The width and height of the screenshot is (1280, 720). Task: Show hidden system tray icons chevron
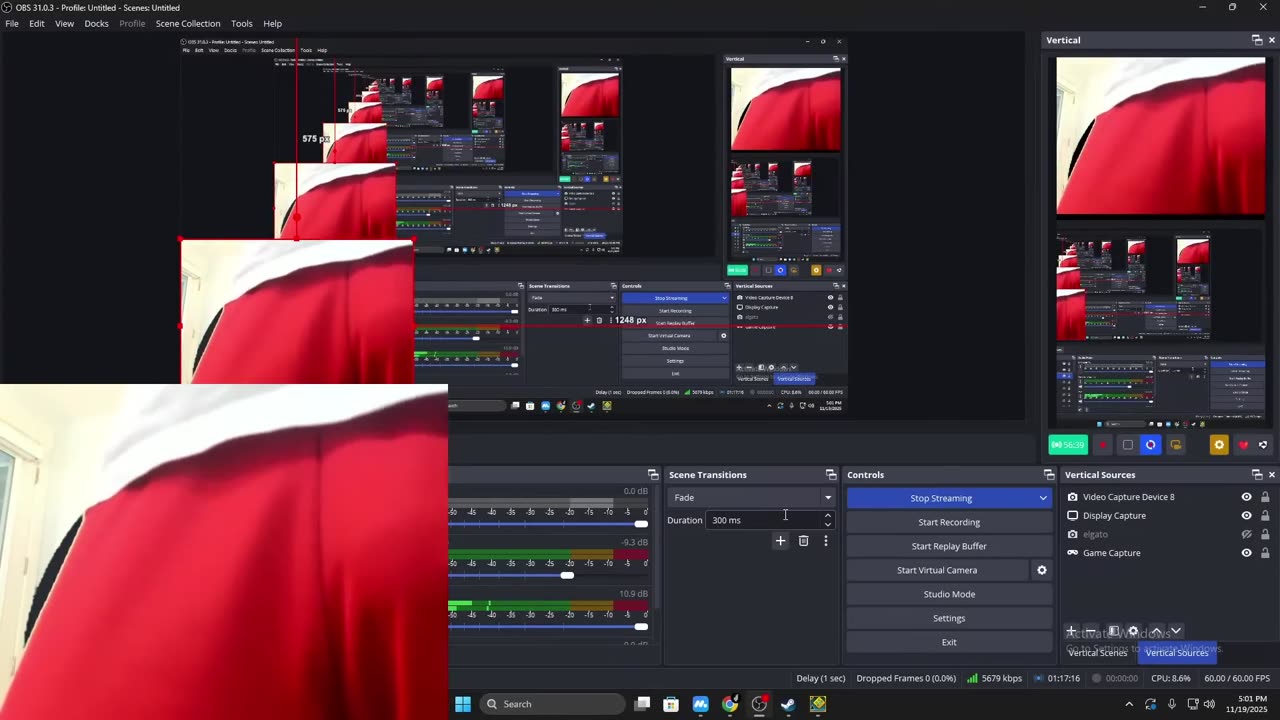click(1129, 704)
